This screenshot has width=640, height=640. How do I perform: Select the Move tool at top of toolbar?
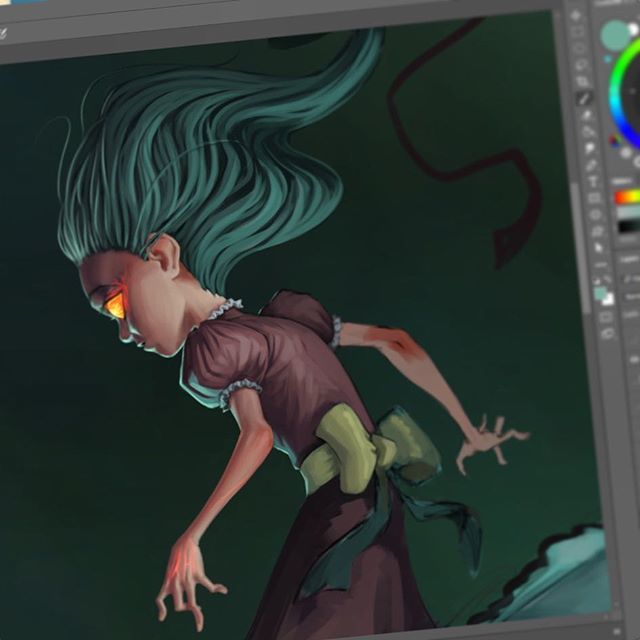click(x=575, y=16)
